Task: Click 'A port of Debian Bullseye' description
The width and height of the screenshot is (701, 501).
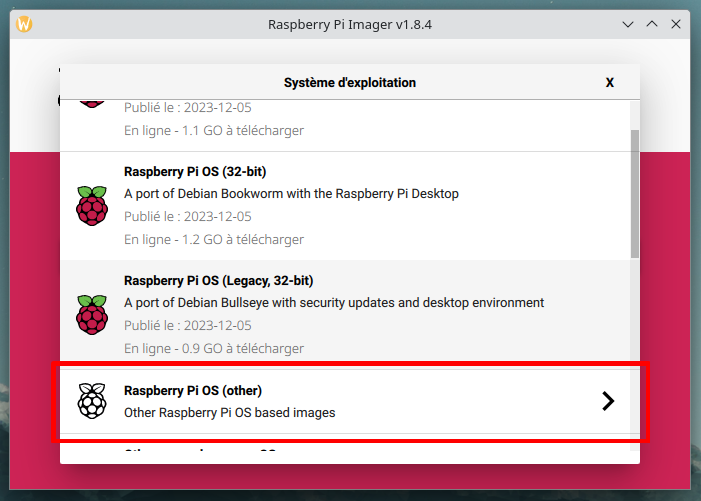Action: (x=334, y=303)
